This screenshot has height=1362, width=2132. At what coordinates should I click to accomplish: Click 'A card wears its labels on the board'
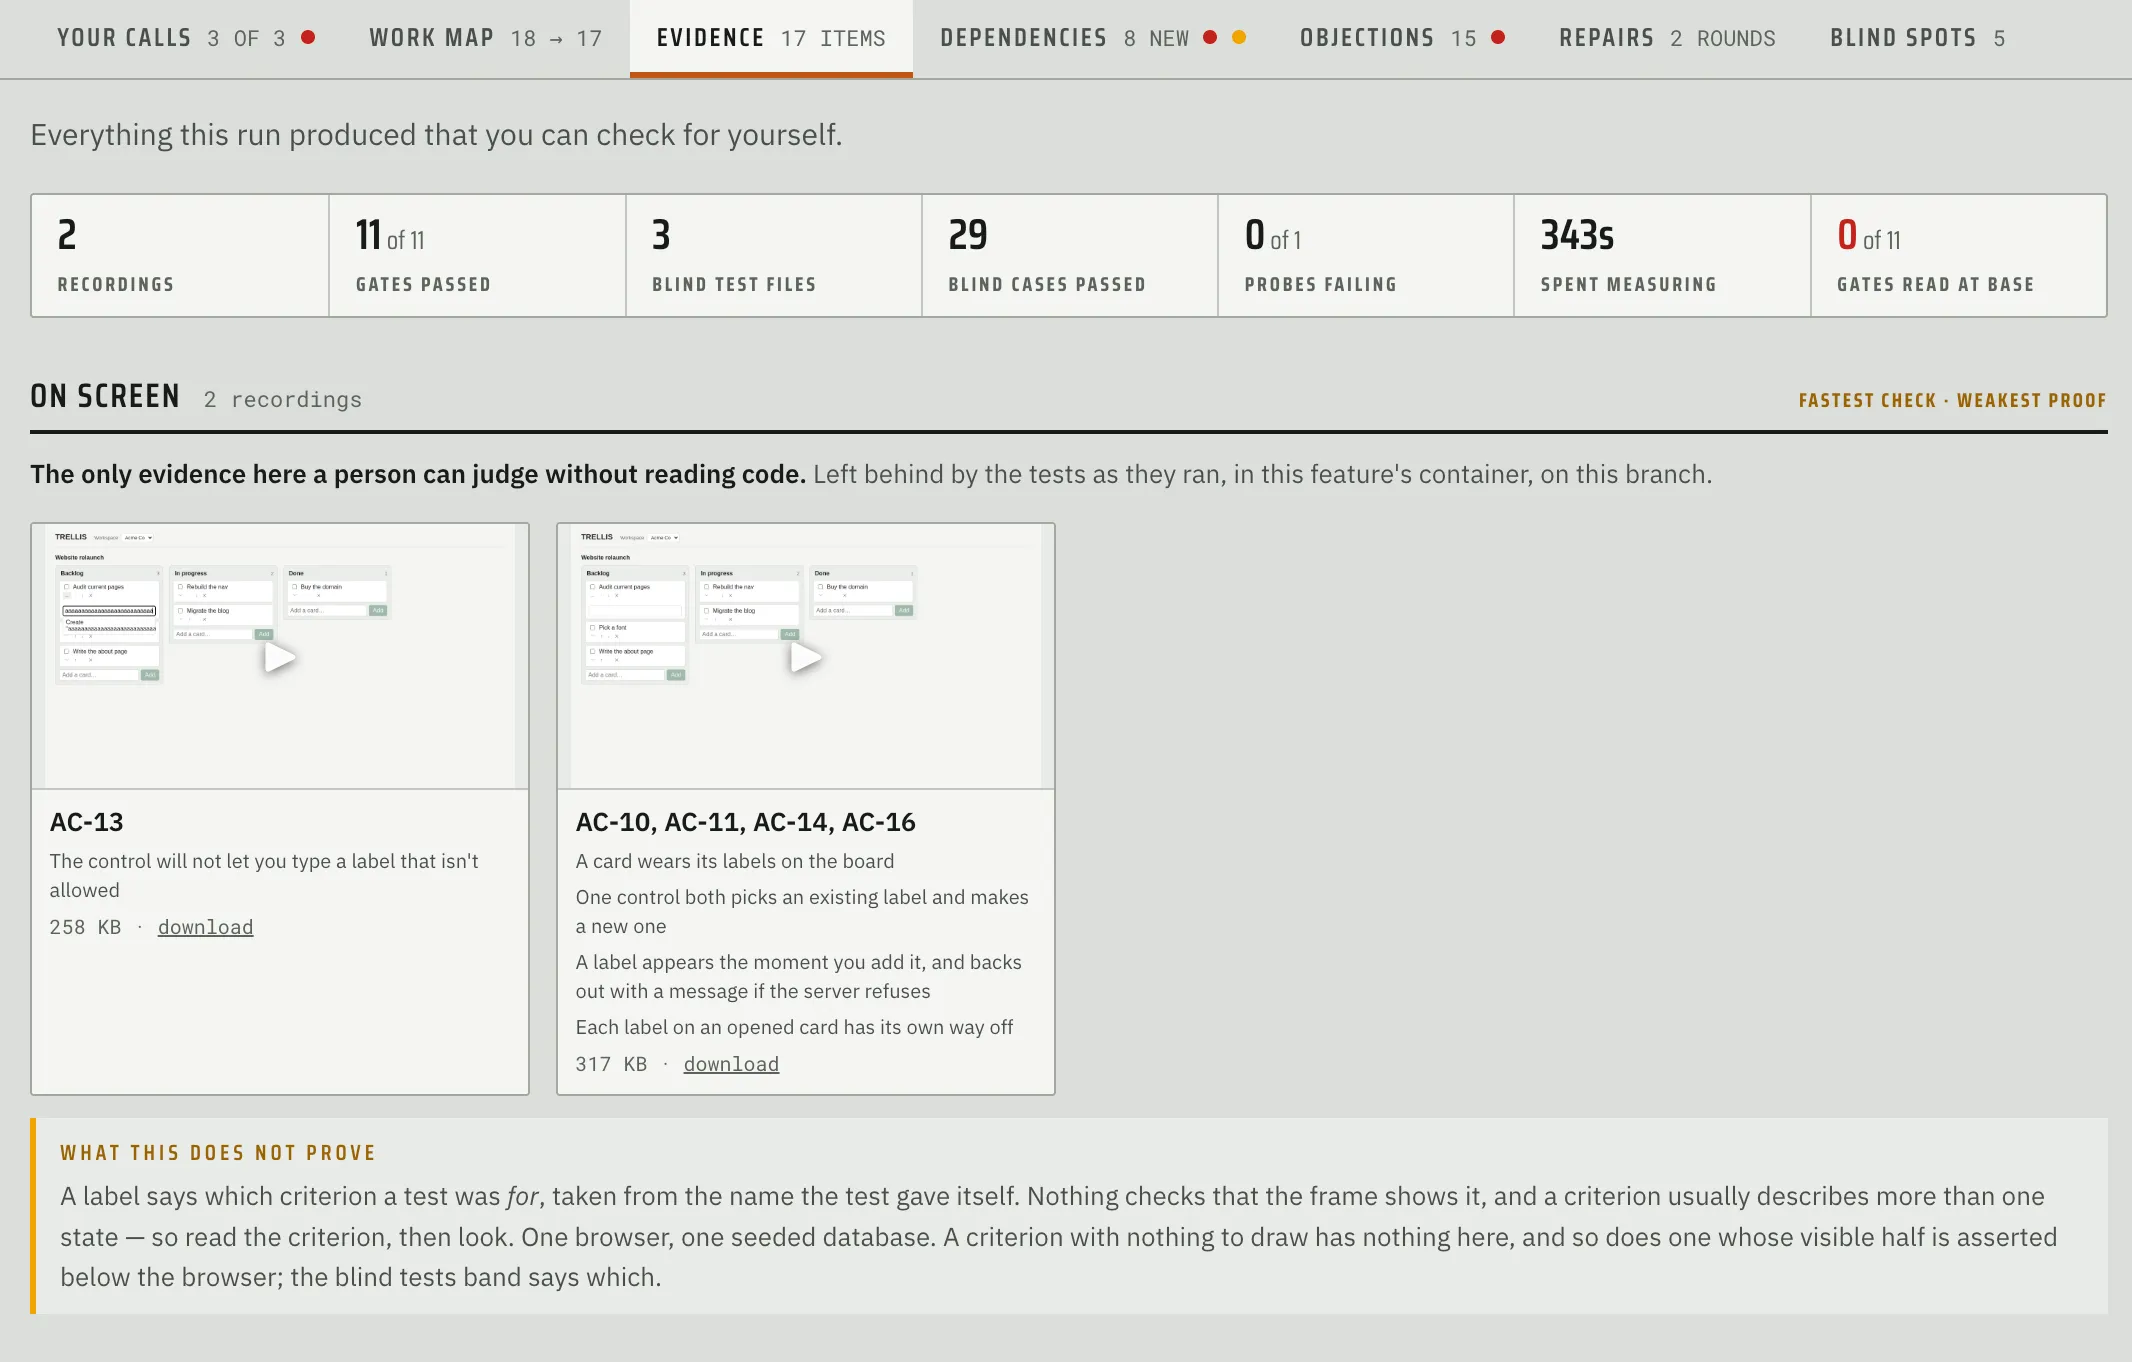(x=735, y=861)
